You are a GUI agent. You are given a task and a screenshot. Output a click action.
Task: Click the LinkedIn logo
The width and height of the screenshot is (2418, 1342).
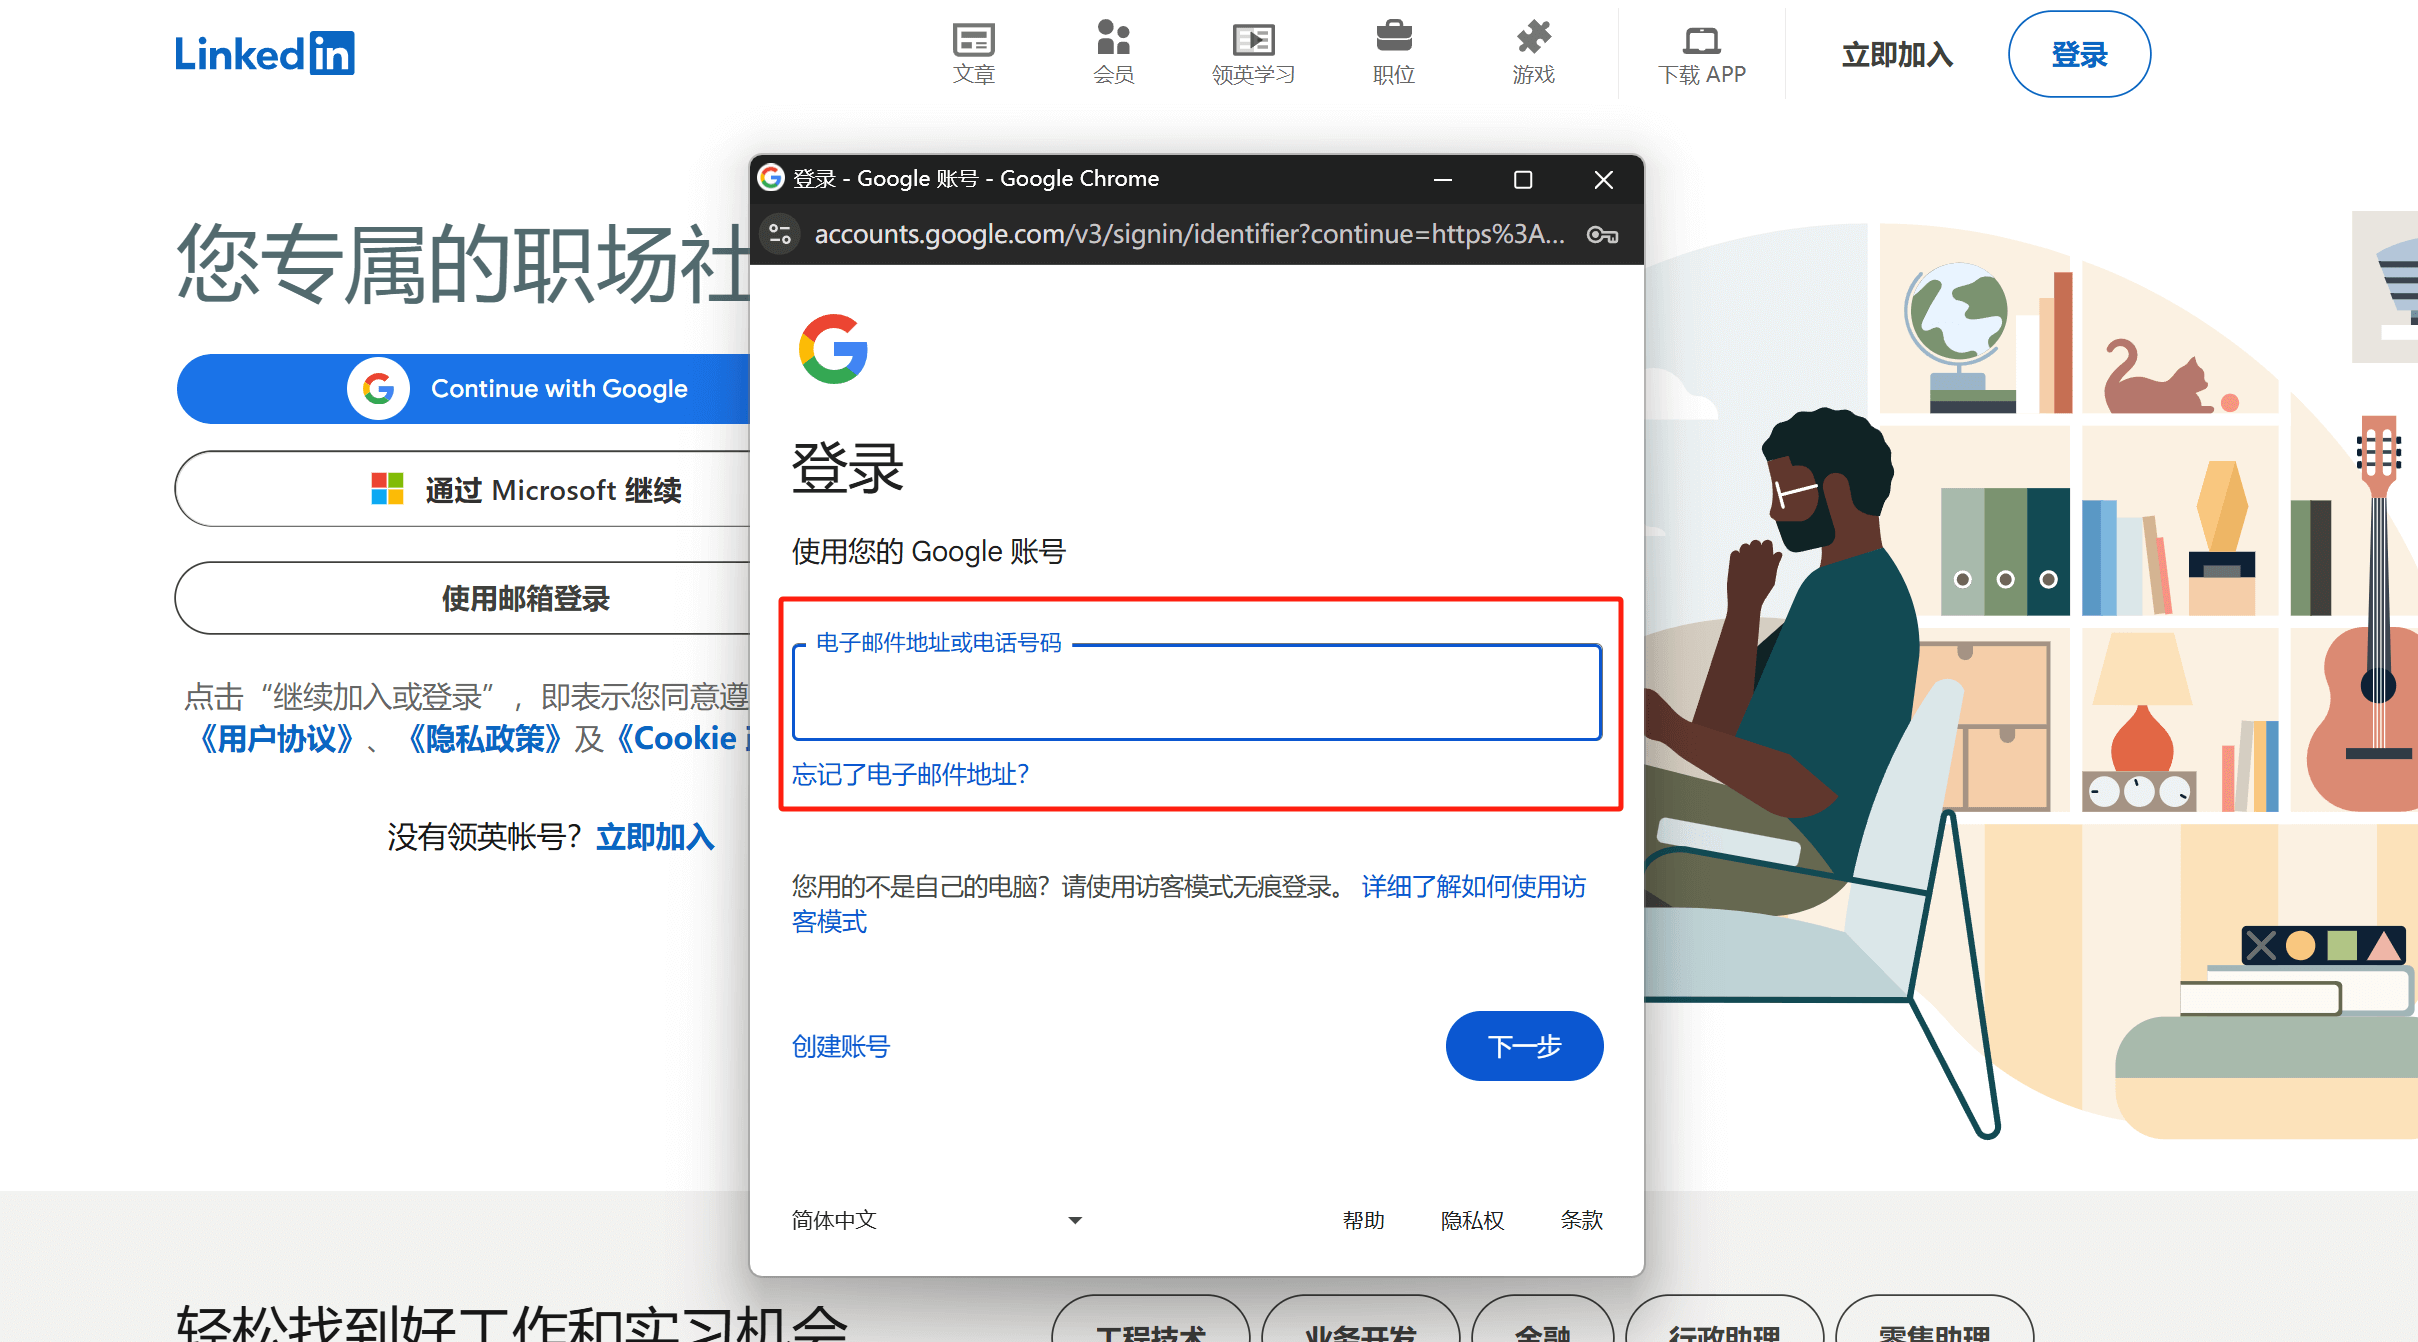[264, 53]
